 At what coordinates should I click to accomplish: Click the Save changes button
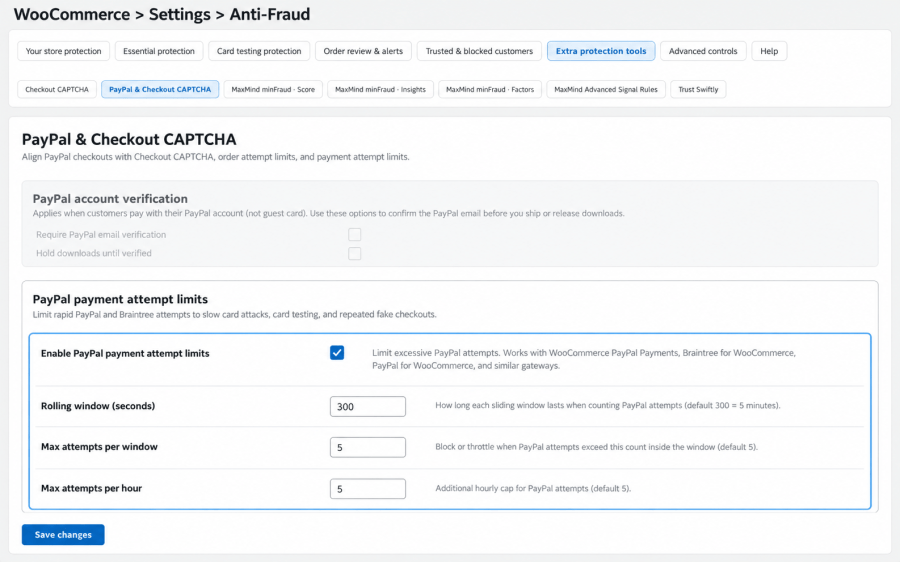[63, 534]
